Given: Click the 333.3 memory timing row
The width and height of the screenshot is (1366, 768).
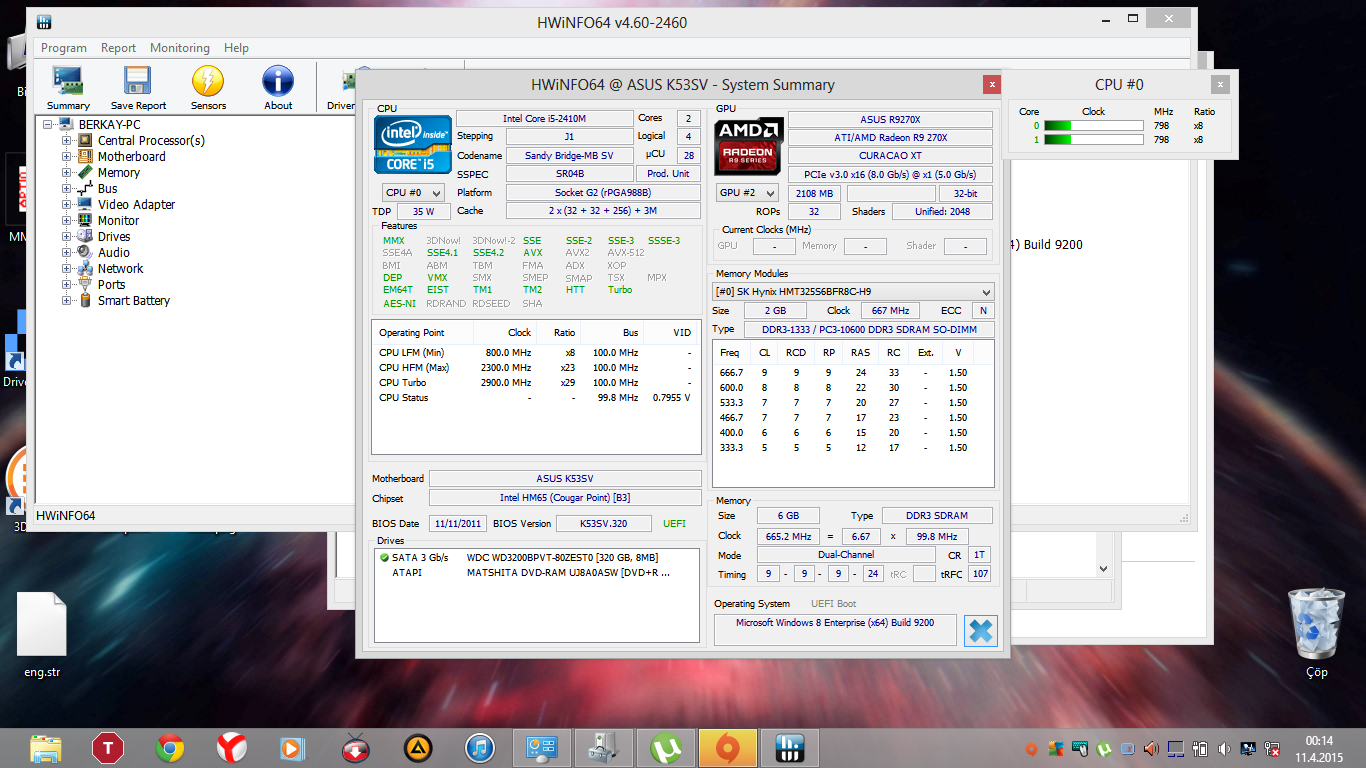Looking at the screenshot, I should point(853,447).
